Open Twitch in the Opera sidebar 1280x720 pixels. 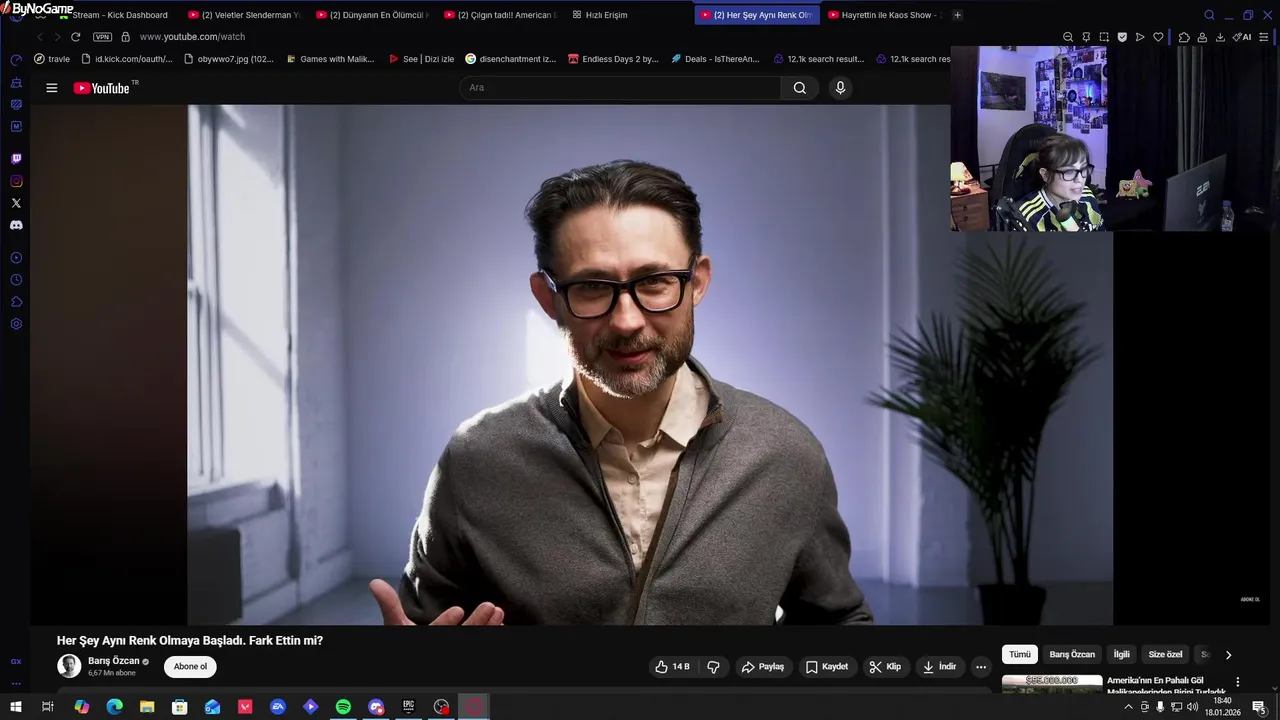coord(16,159)
